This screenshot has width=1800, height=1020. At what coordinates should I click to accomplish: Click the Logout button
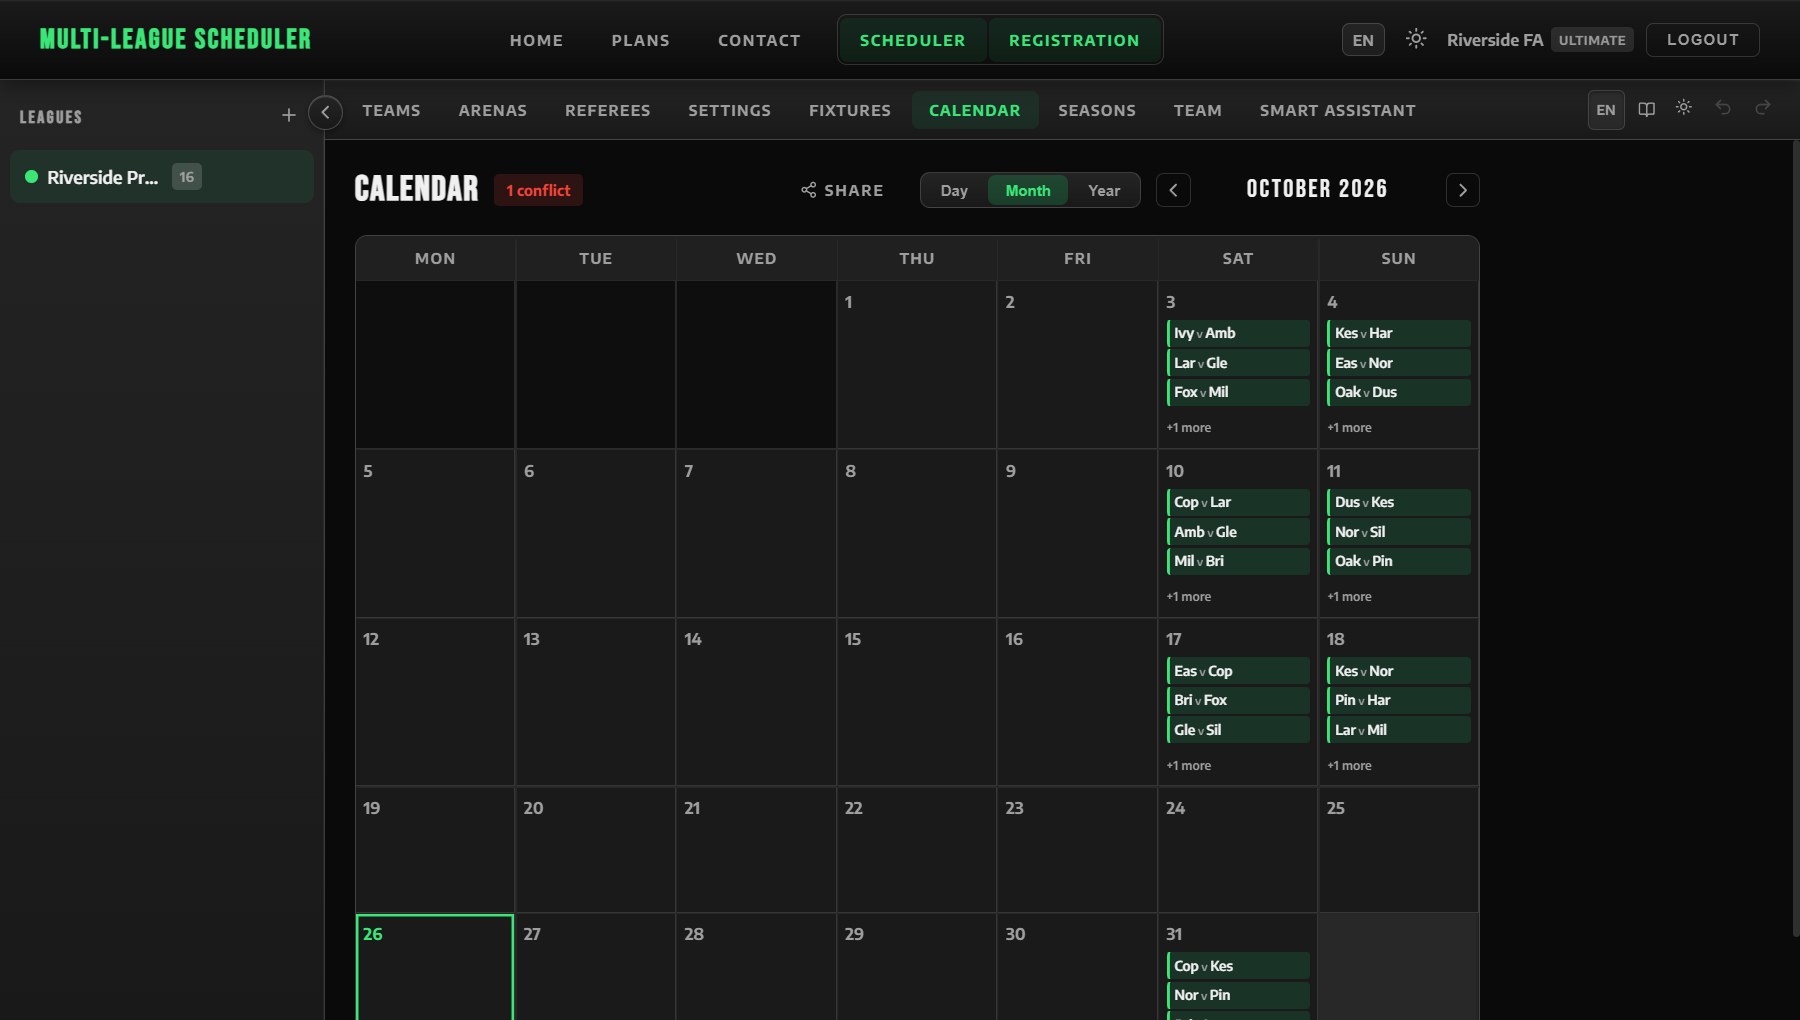1702,39
